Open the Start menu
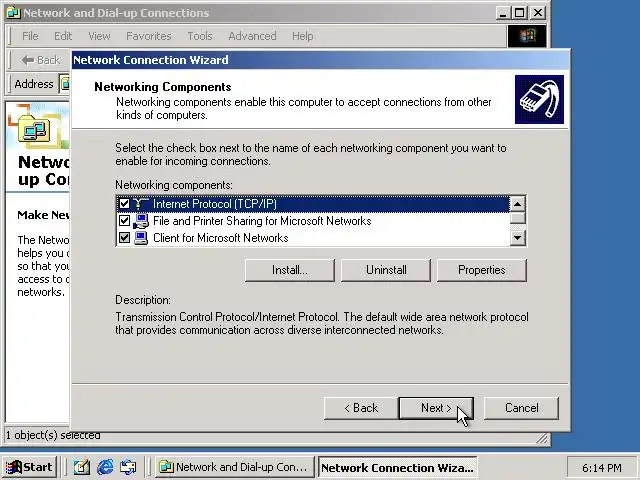 coord(29,467)
